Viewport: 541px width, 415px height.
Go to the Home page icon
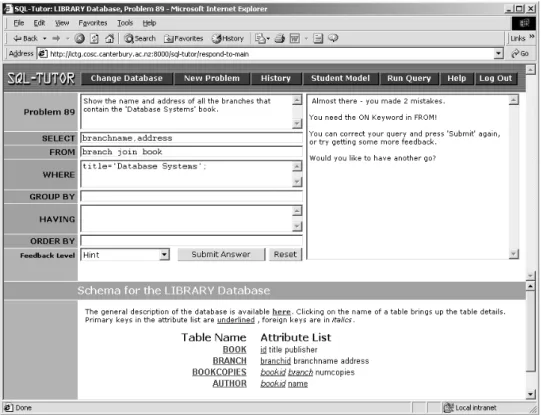109,38
